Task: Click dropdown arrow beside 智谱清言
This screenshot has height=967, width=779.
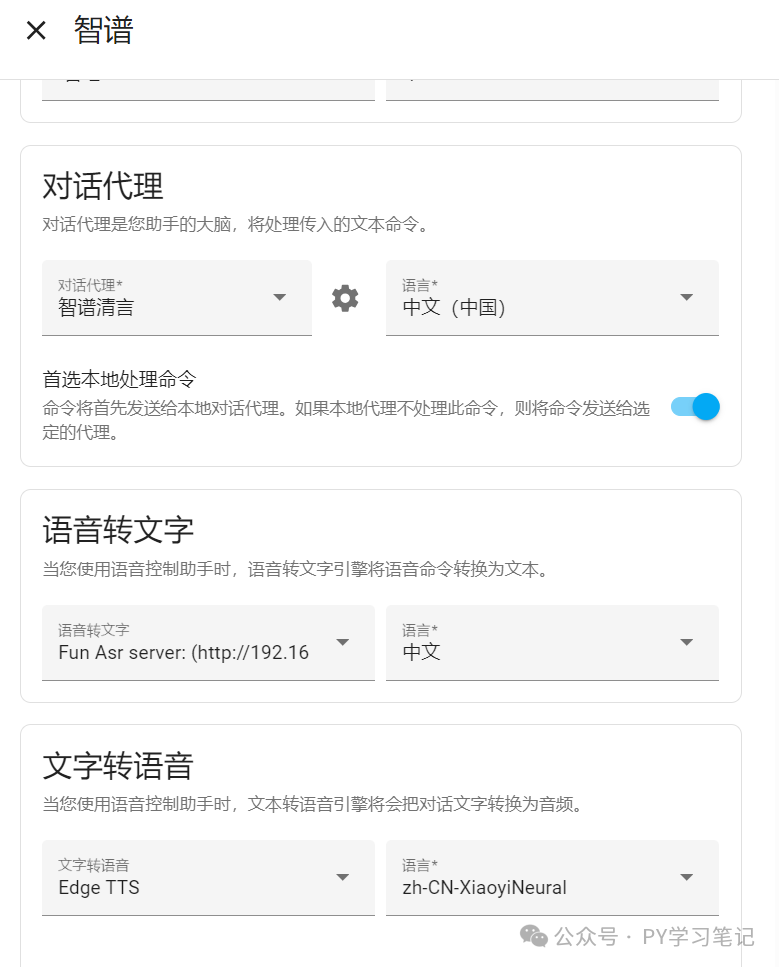Action: [279, 297]
